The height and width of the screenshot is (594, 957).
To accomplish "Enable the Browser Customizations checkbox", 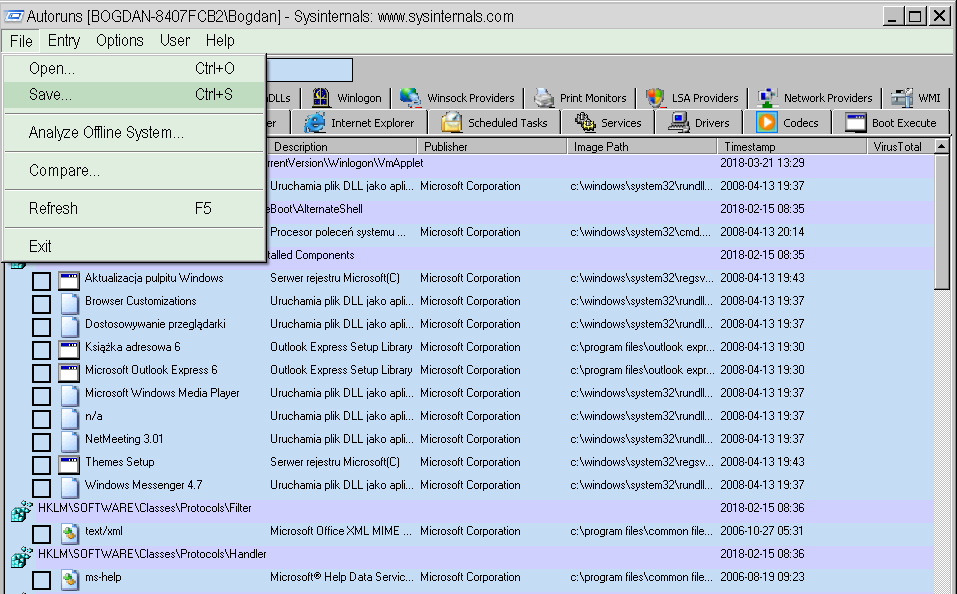I will 41,304.
